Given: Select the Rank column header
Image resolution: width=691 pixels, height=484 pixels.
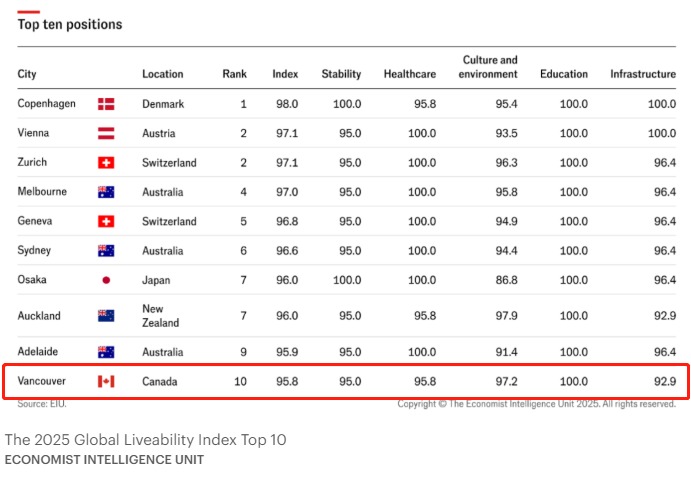Looking at the screenshot, I should [x=234, y=74].
